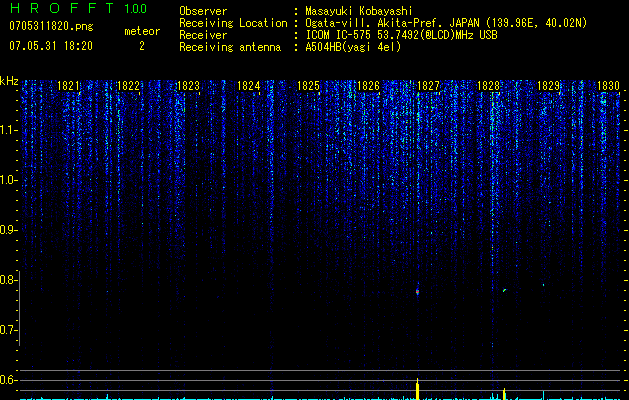Click the Observer label
629x400 pixels.
[x=203, y=11]
